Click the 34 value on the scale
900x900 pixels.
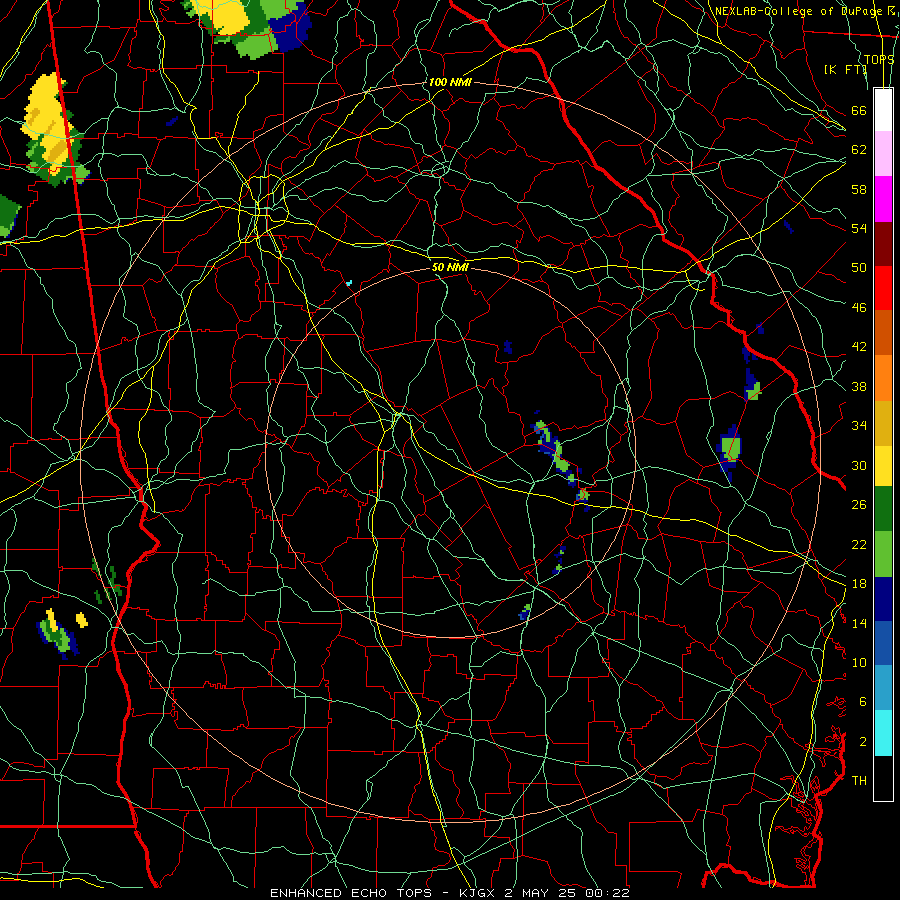tap(859, 426)
